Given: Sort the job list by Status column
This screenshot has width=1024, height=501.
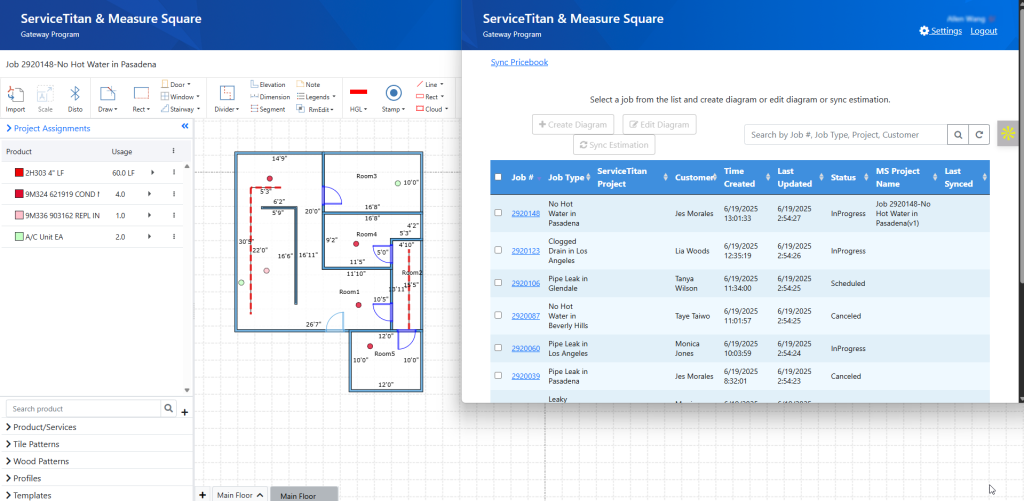Looking at the screenshot, I should tap(848, 177).
